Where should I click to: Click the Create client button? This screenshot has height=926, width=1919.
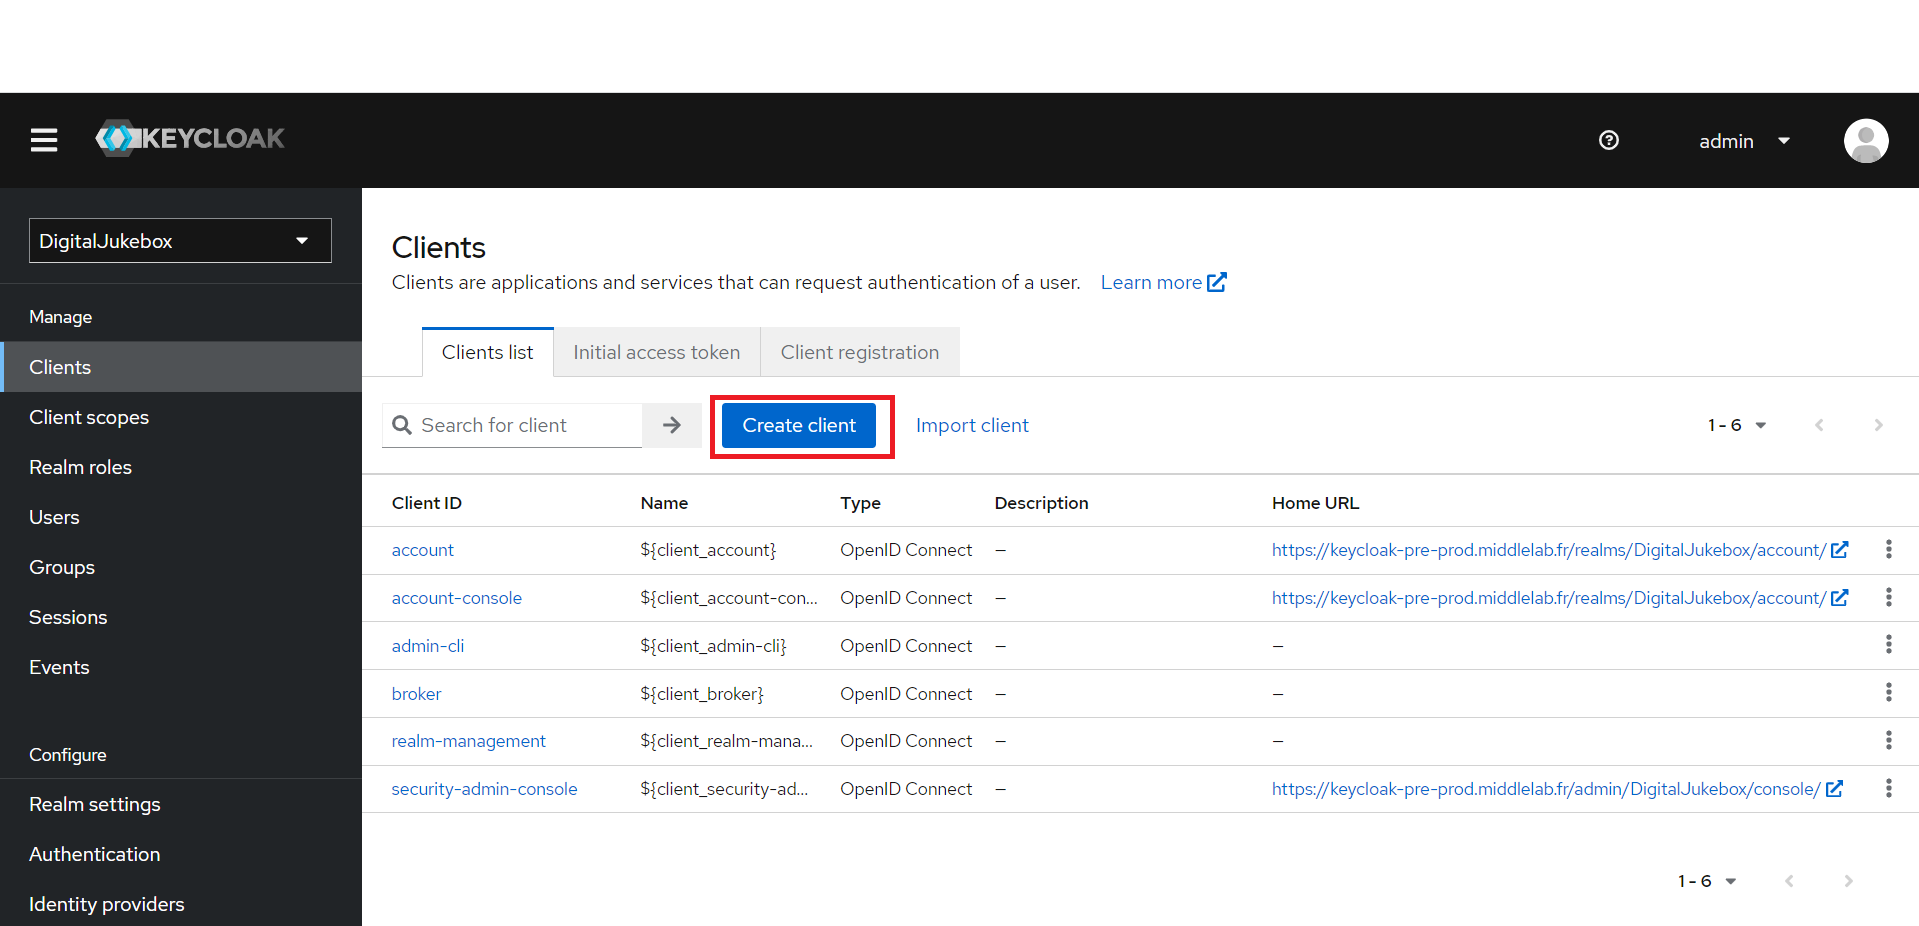click(x=799, y=425)
